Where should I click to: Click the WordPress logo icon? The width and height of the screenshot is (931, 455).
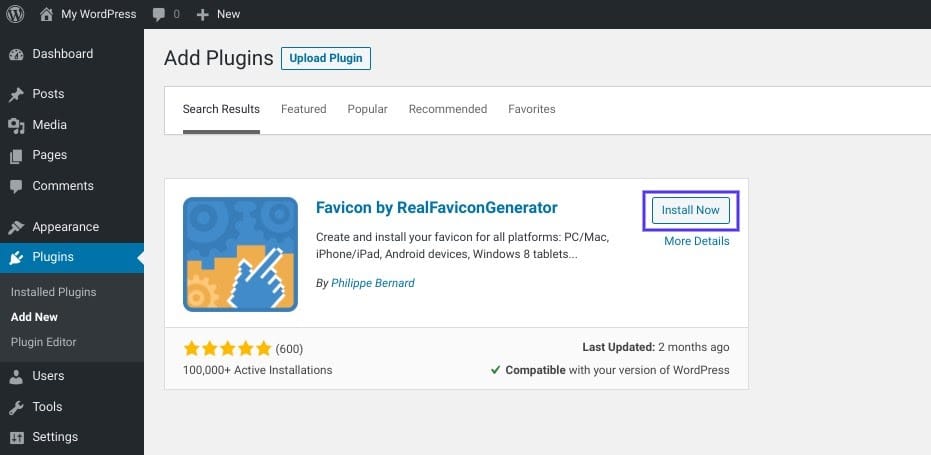(x=16, y=14)
